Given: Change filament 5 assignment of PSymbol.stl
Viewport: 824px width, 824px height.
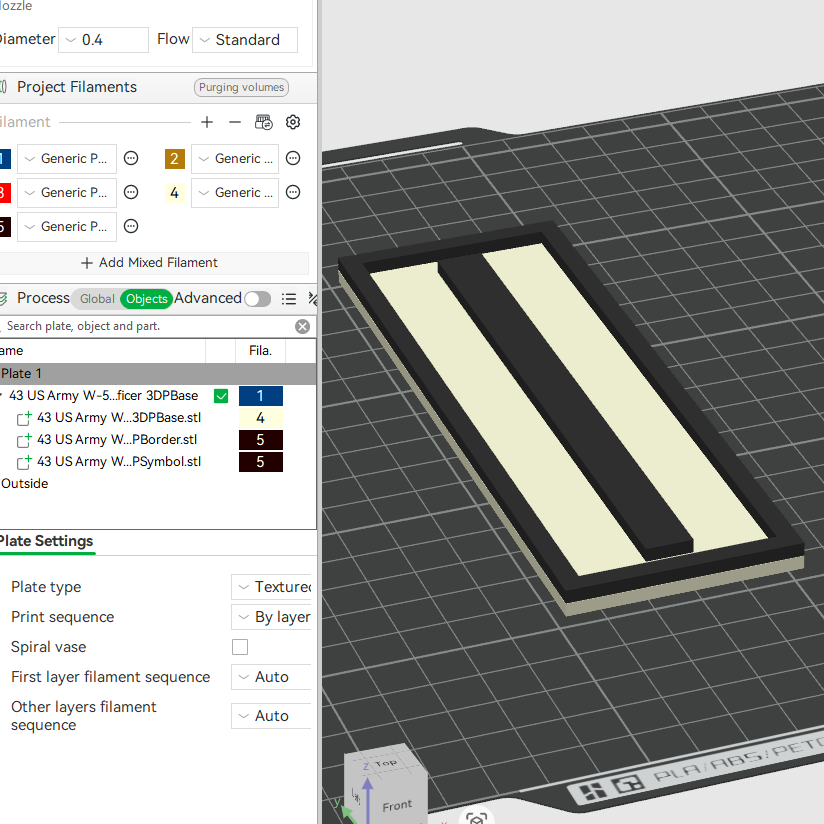Looking at the screenshot, I should click(x=261, y=462).
